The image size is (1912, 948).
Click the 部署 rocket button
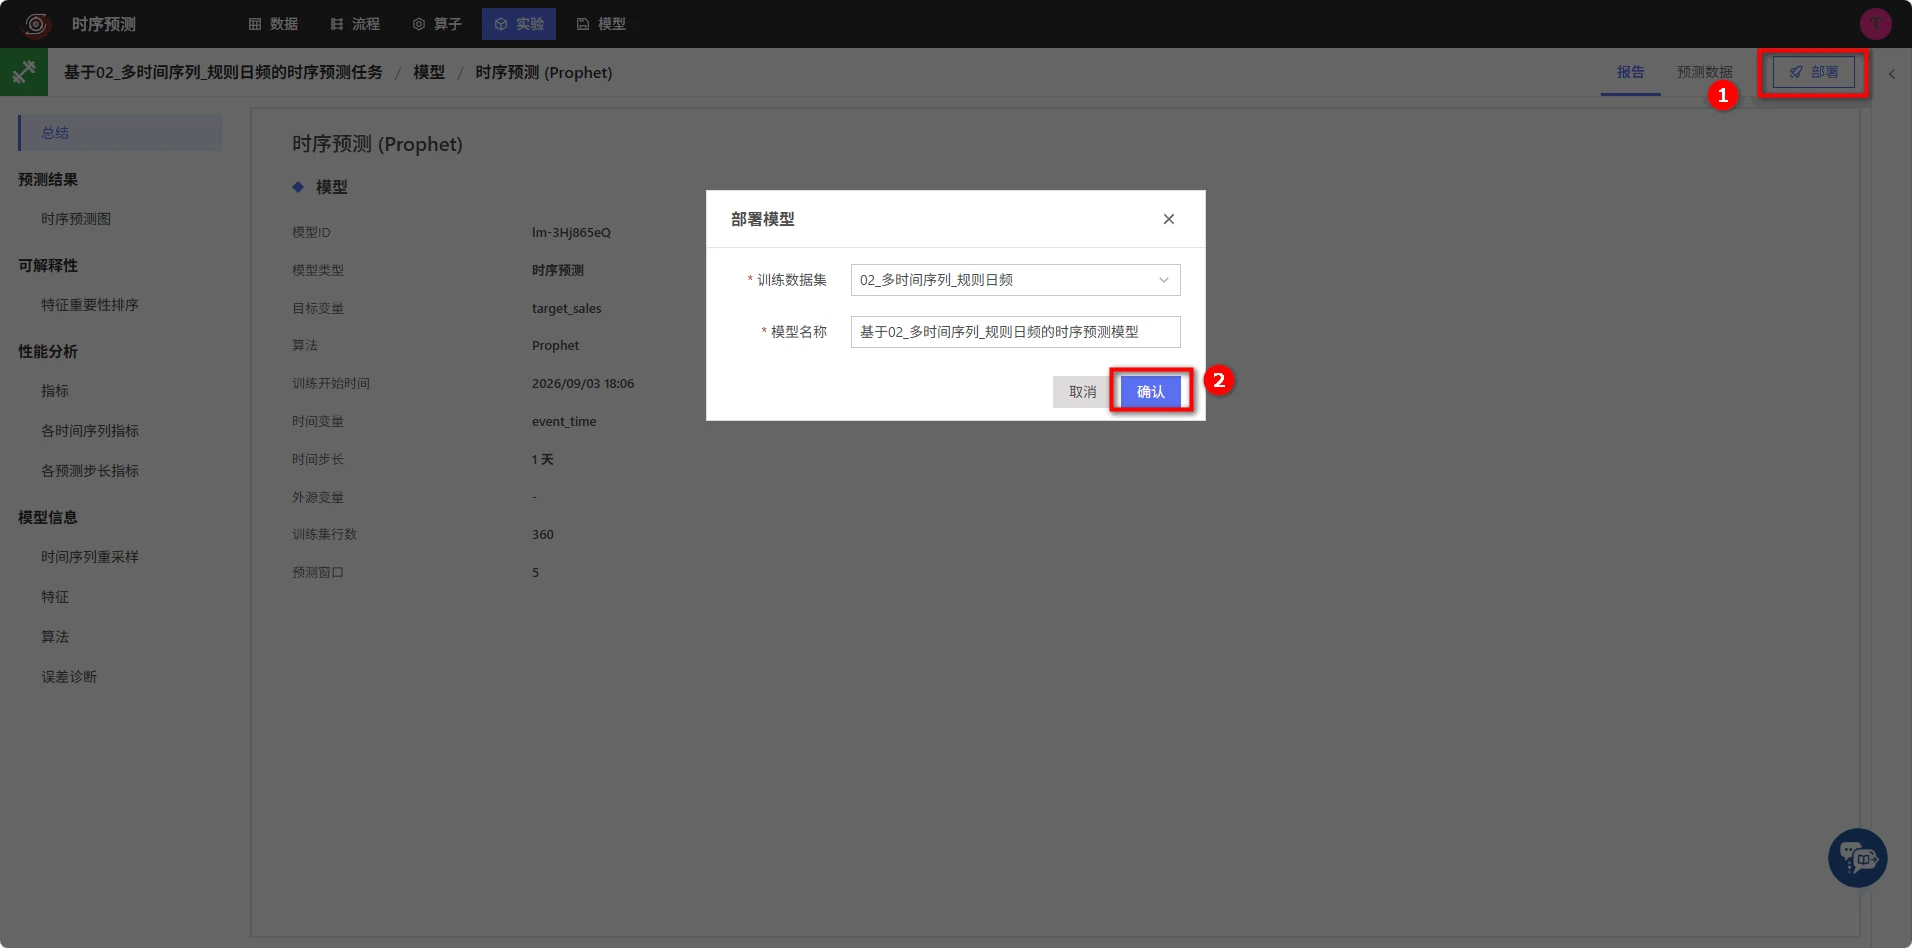pos(1813,72)
